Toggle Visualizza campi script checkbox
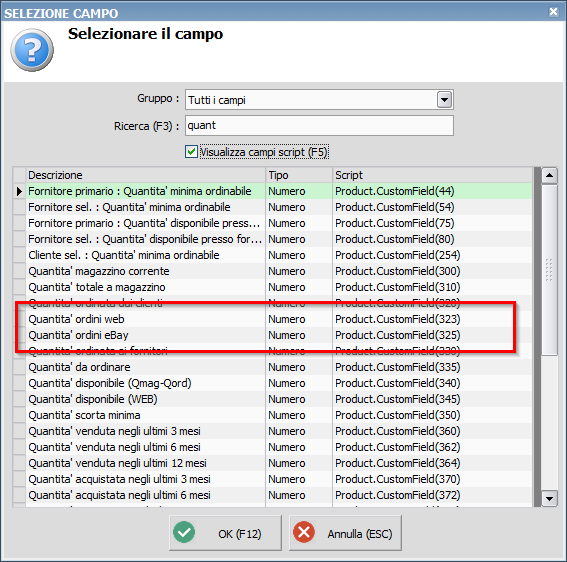Image resolution: width=567 pixels, height=562 pixels. tap(191, 152)
